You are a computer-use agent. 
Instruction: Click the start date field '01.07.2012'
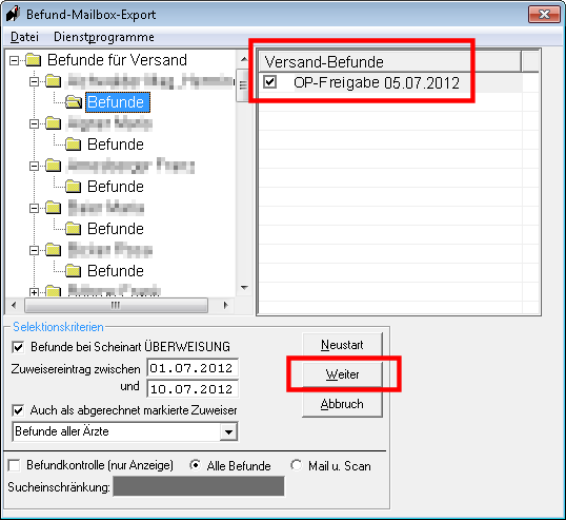coord(192,368)
